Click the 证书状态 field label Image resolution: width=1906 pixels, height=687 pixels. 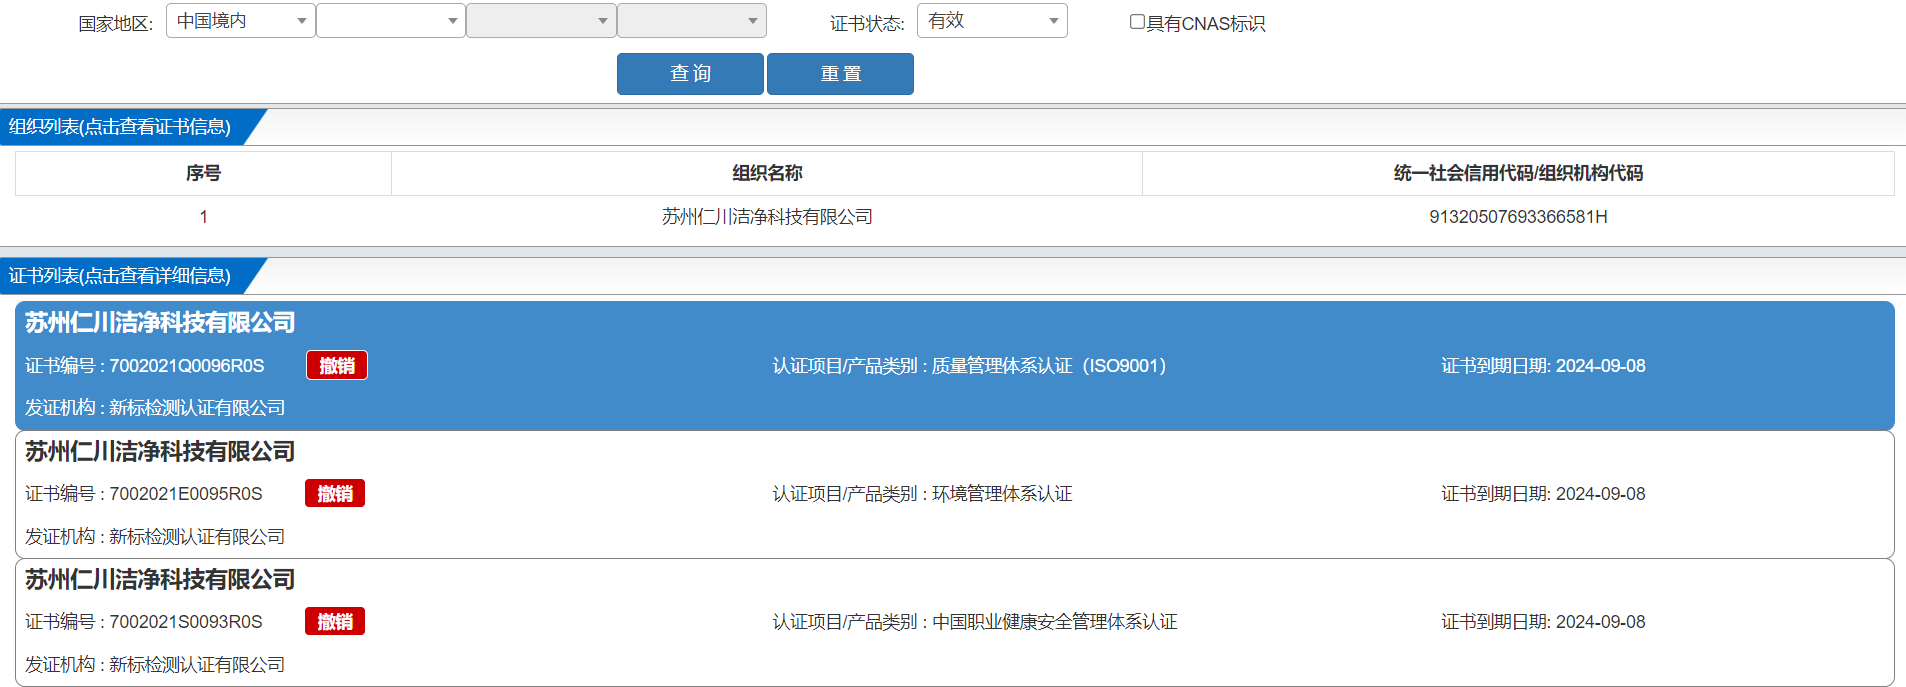867,24
